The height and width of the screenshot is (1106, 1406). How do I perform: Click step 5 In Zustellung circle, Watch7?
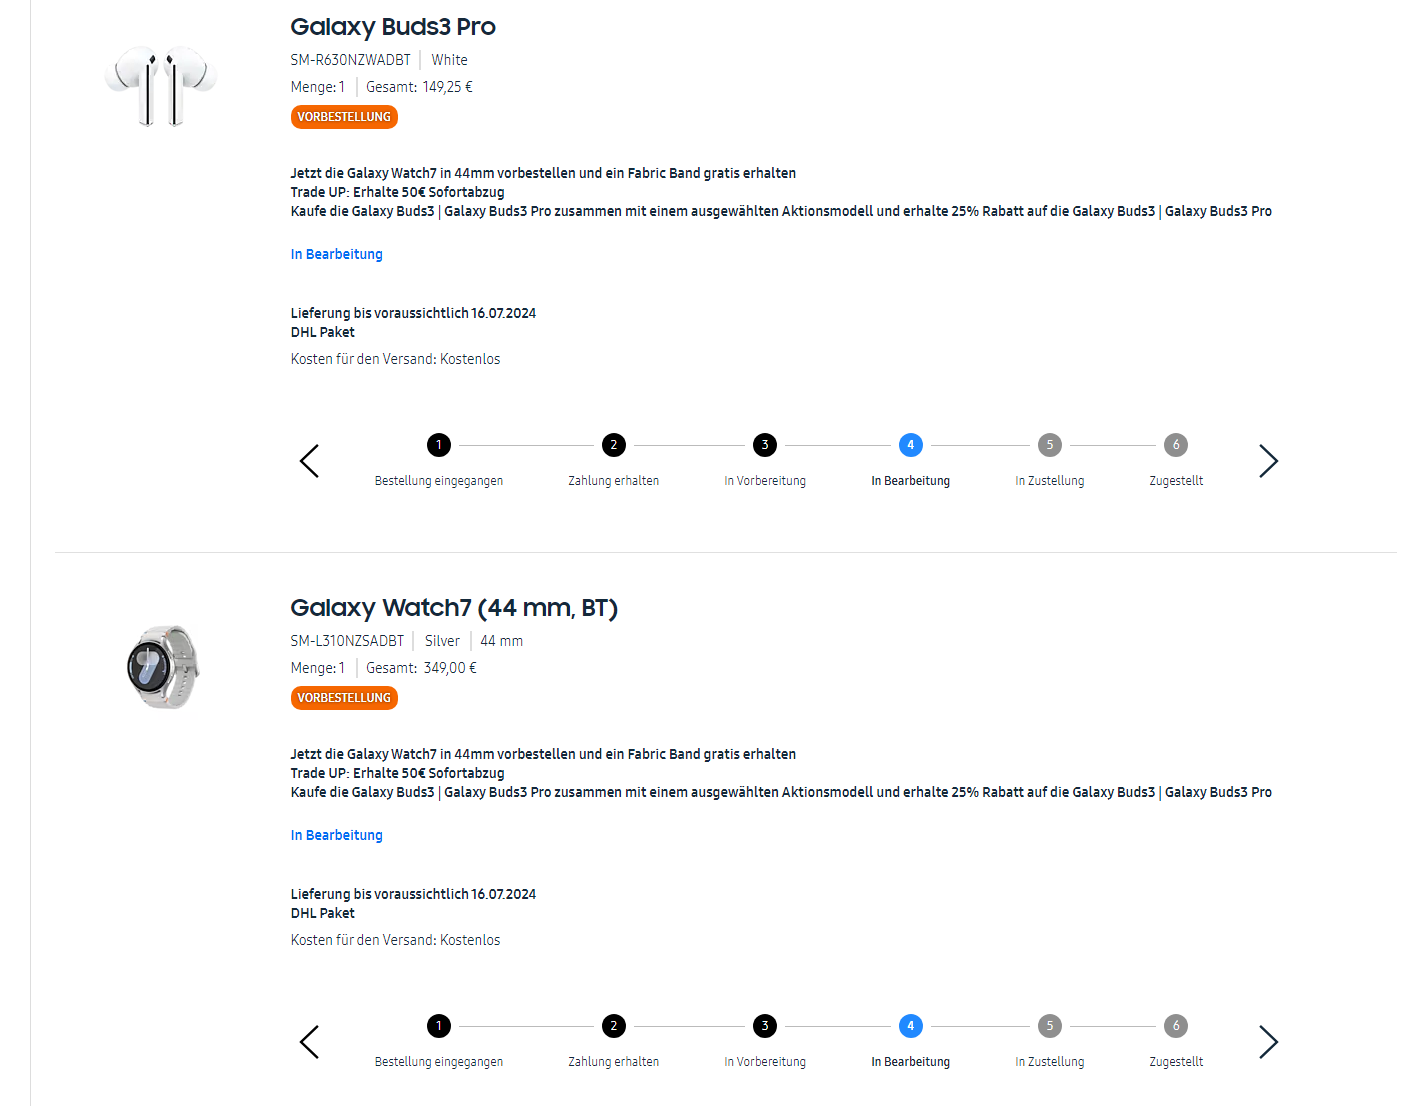pos(1049,1026)
